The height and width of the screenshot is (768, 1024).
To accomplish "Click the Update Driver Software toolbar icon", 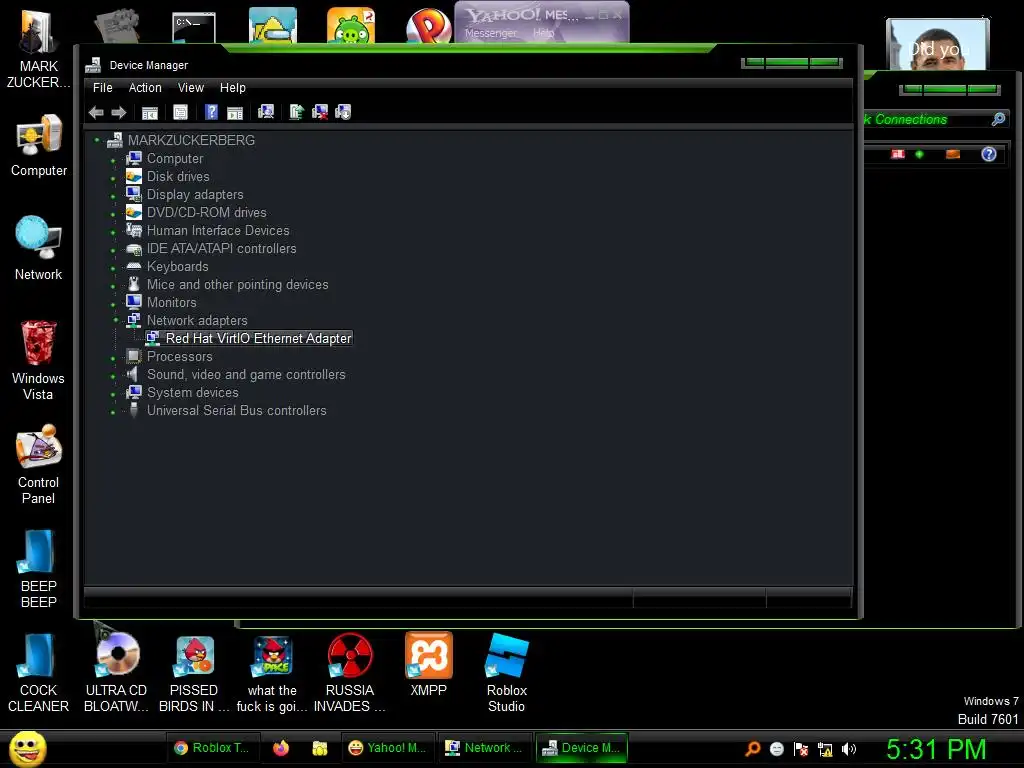I will click(296, 112).
